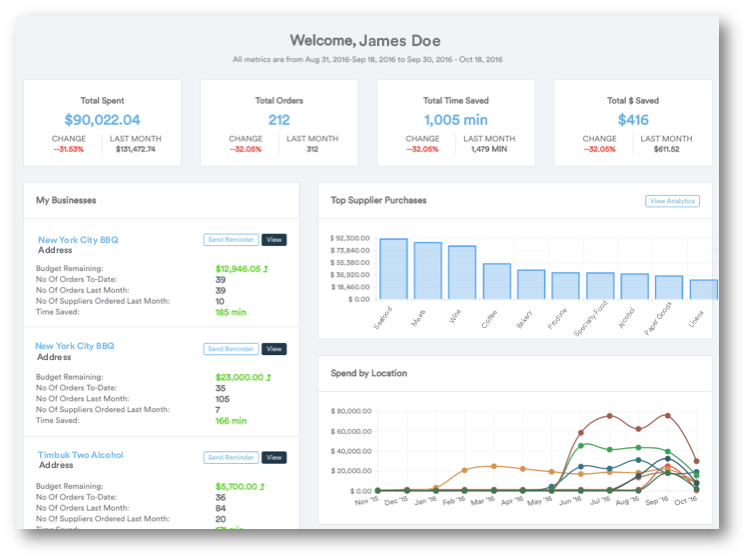This screenshot has width=750, height=560.
Task: Click the Seafood bar in chart
Action: point(394,269)
